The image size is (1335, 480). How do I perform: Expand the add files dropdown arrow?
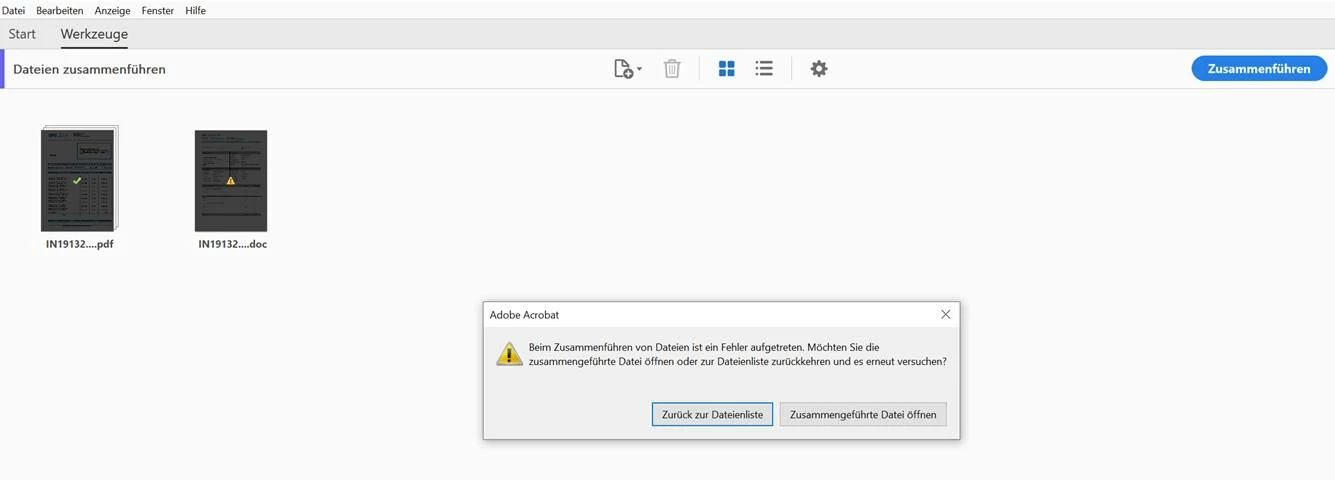[x=639, y=69]
